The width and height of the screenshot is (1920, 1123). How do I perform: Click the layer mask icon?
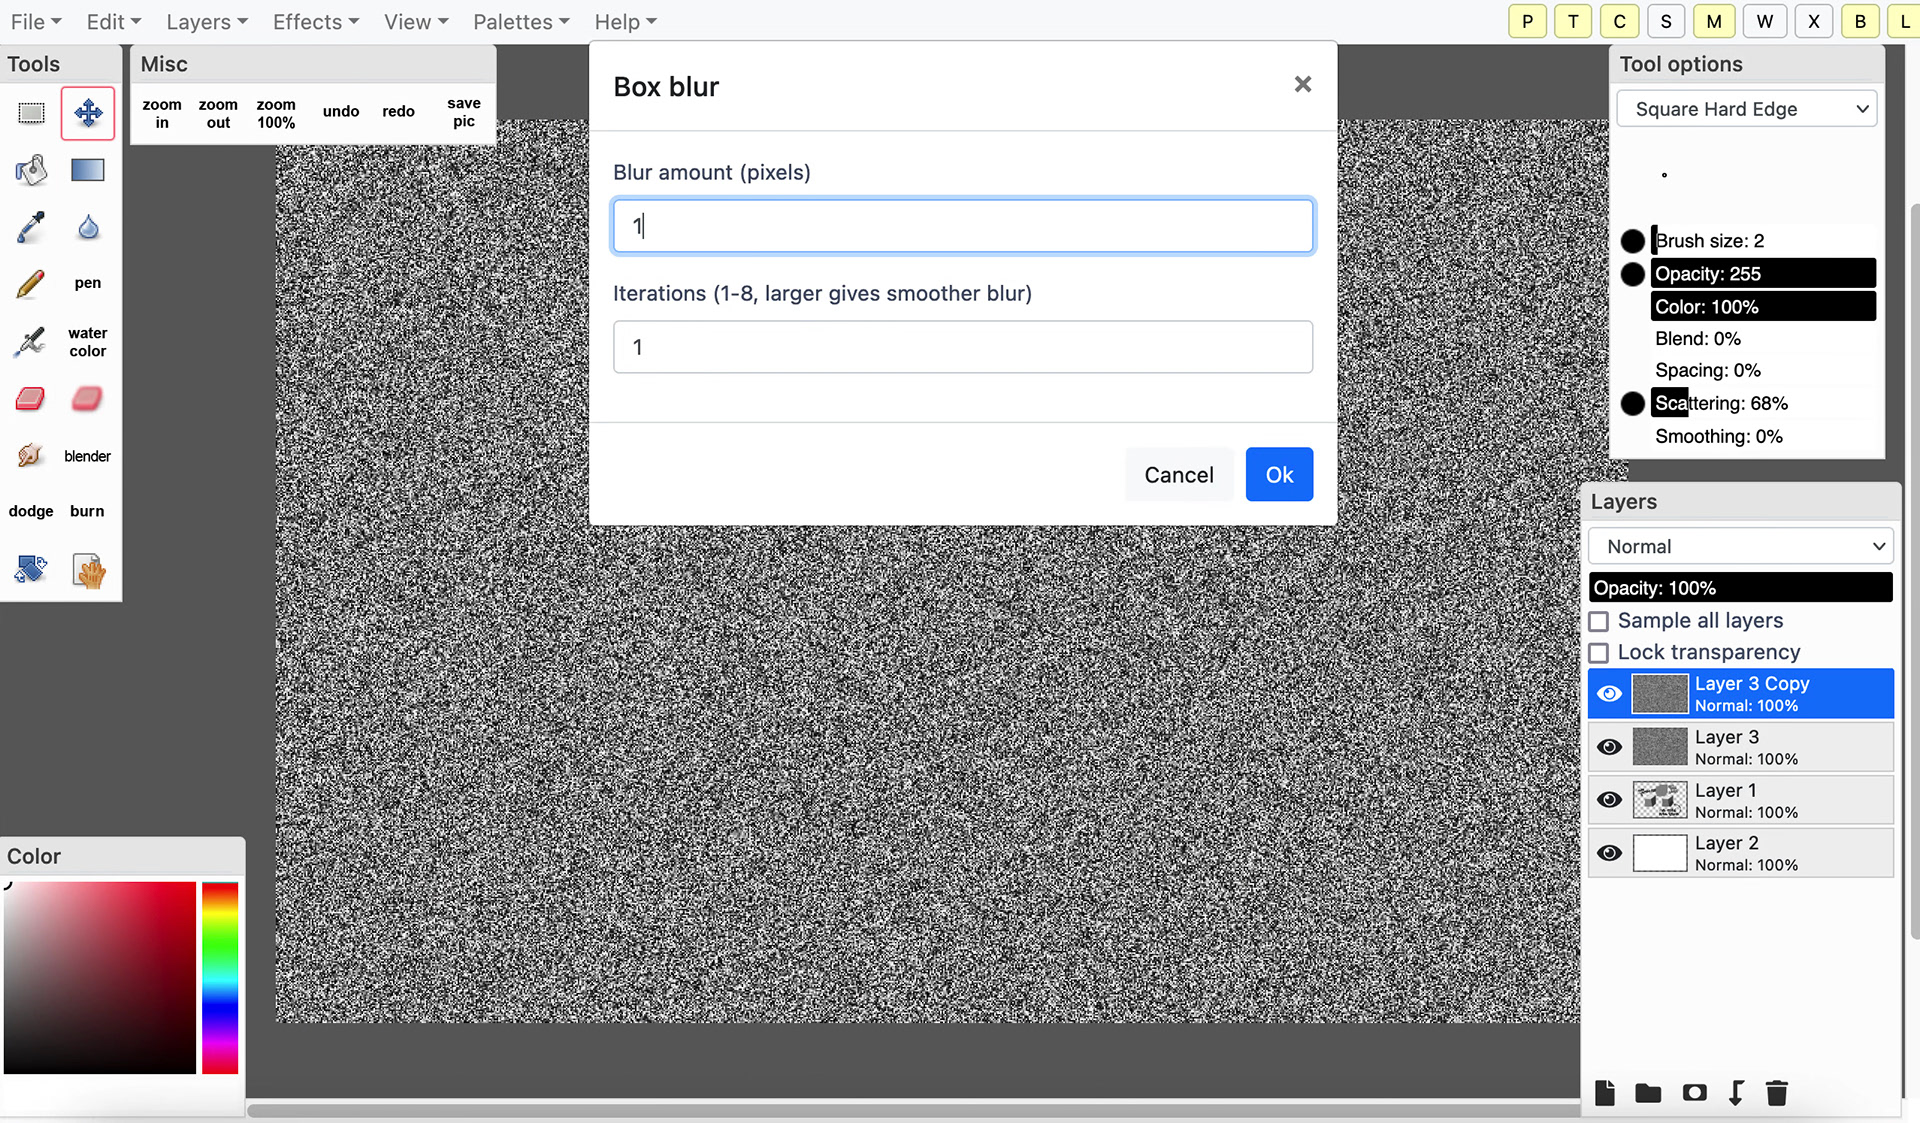point(1694,1092)
